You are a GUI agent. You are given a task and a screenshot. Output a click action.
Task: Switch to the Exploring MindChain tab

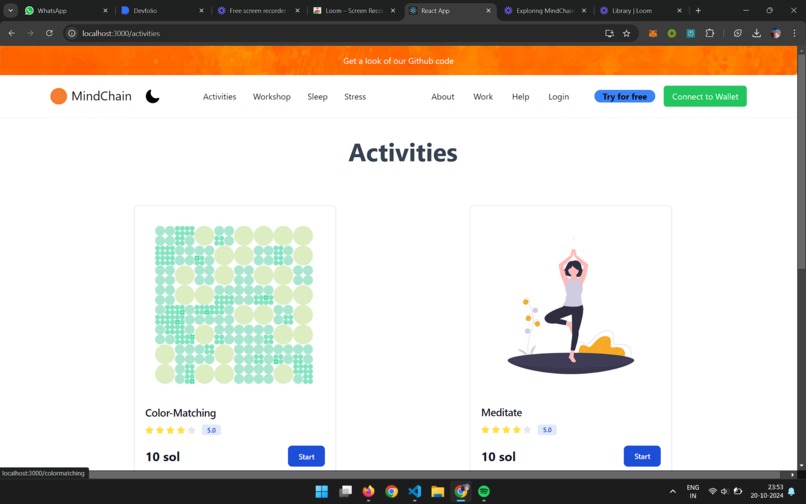pyautogui.click(x=544, y=10)
